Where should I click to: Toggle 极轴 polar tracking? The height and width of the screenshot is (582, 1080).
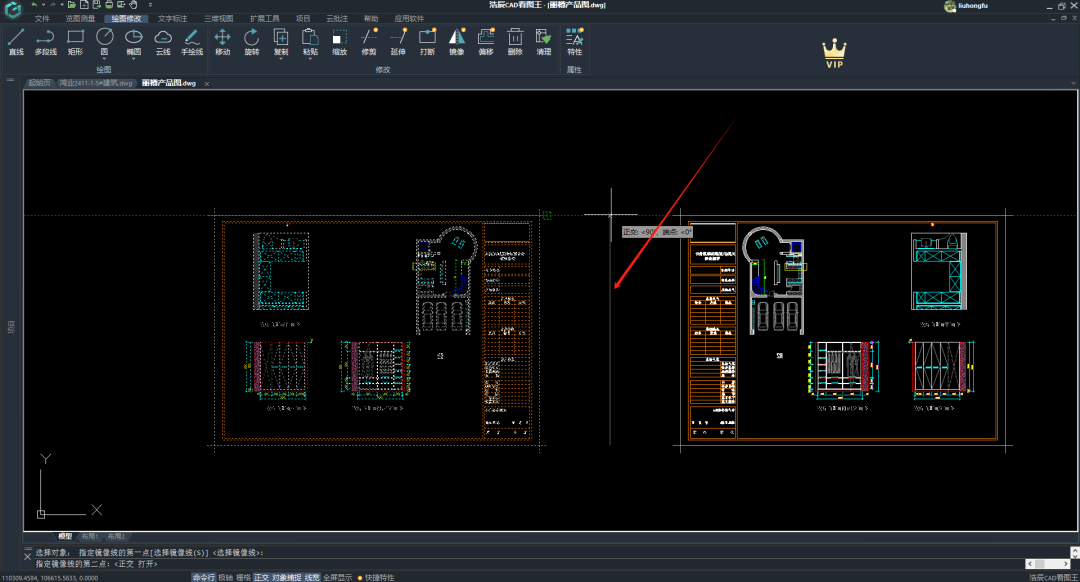click(225, 577)
